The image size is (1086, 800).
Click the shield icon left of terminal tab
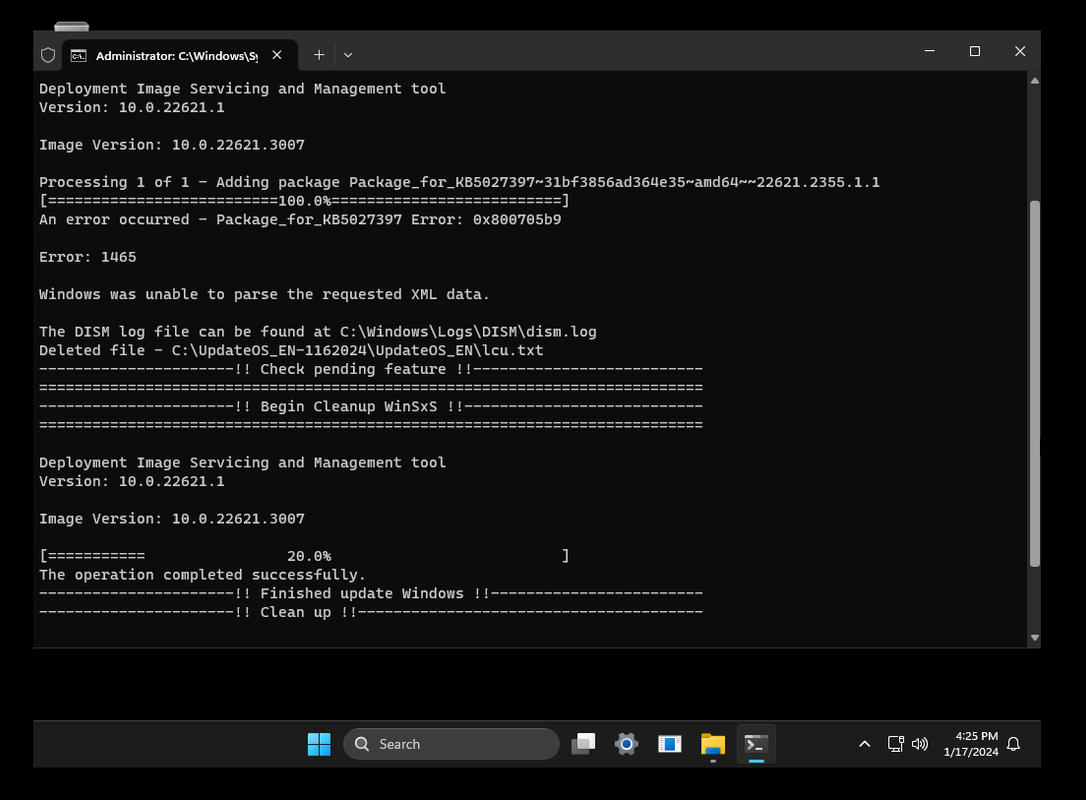click(48, 55)
